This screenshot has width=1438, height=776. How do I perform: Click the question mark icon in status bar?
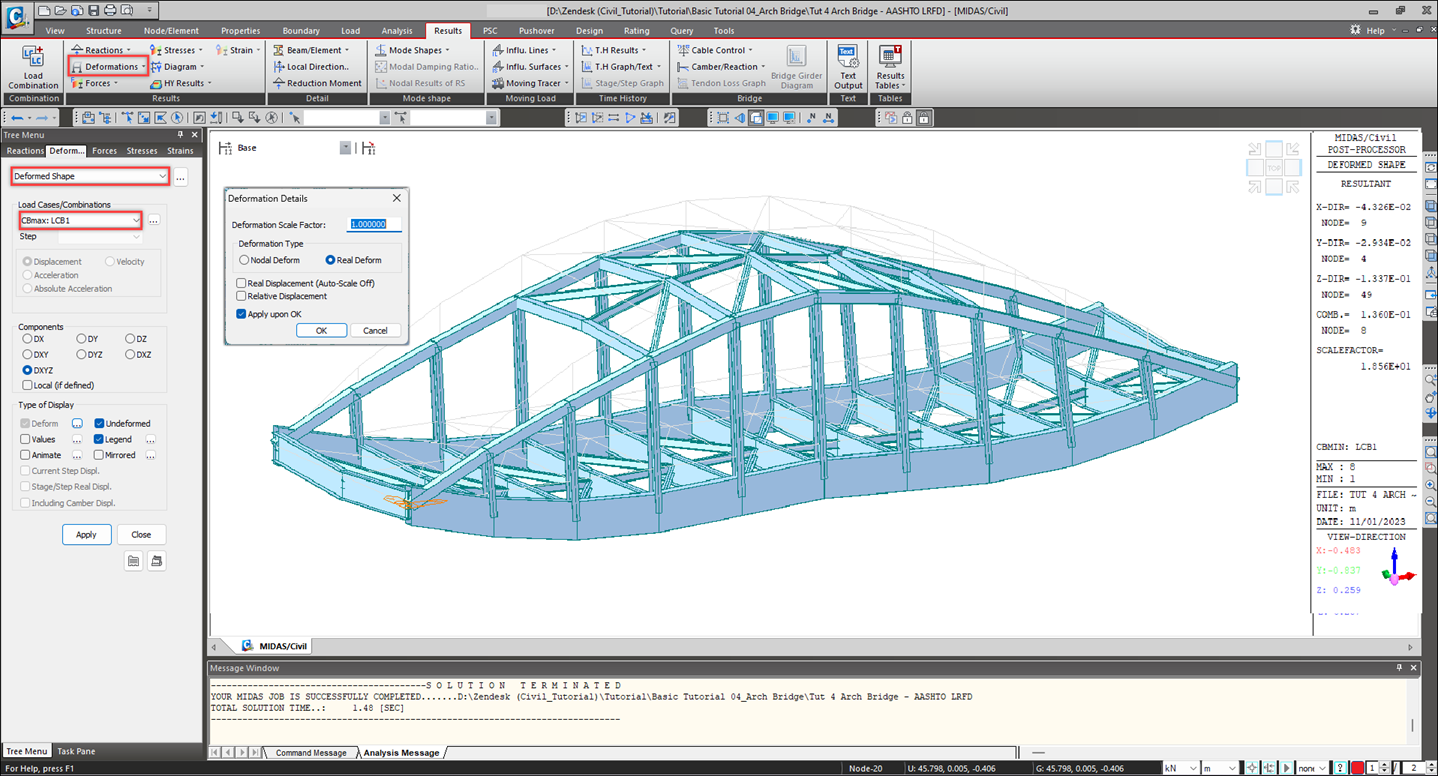coord(1340,768)
